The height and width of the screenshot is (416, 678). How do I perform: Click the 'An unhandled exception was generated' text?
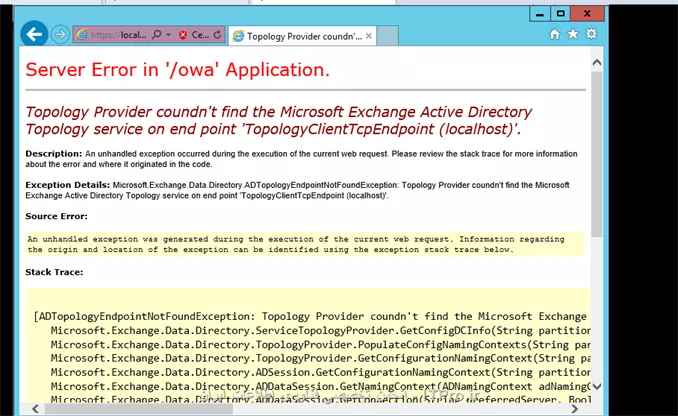coord(296,244)
